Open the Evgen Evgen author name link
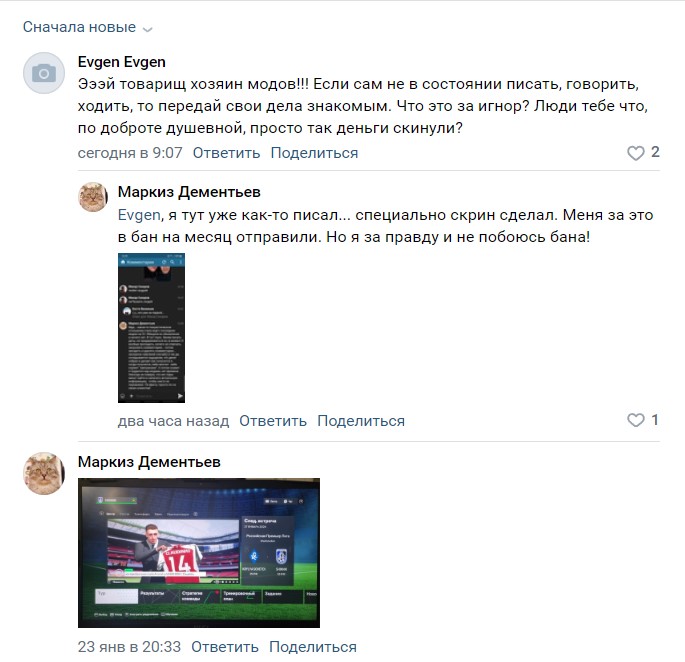Screen dimensions: 685x662 (121, 62)
